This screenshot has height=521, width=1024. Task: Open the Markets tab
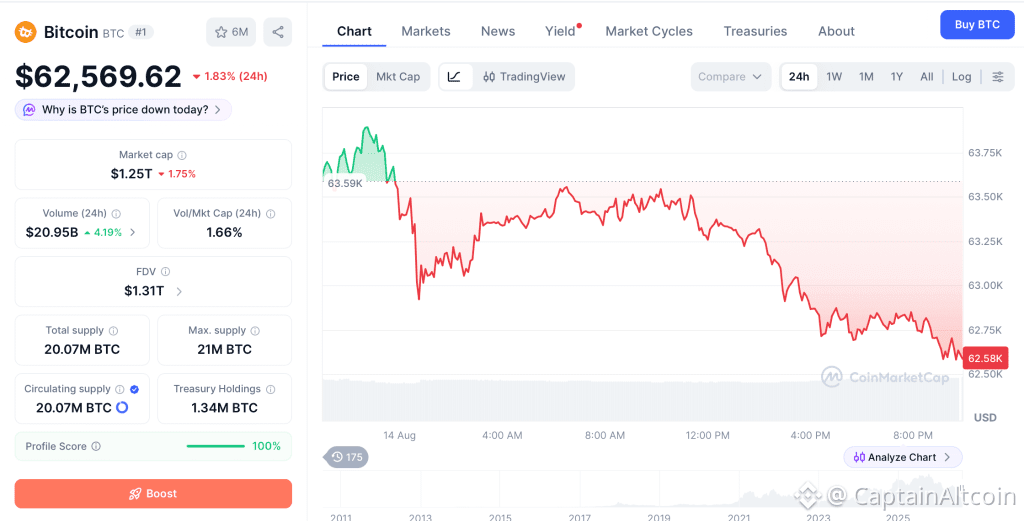click(426, 31)
